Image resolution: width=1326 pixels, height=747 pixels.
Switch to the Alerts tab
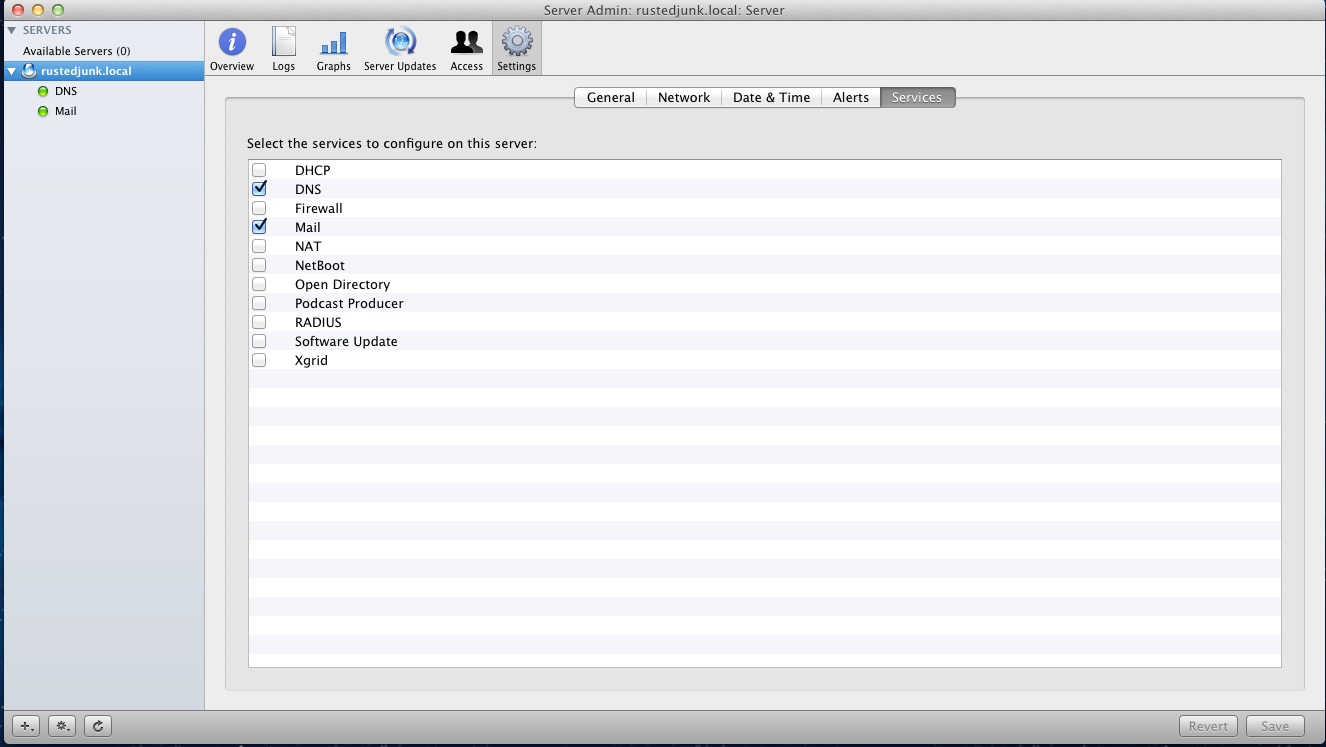pos(851,97)
